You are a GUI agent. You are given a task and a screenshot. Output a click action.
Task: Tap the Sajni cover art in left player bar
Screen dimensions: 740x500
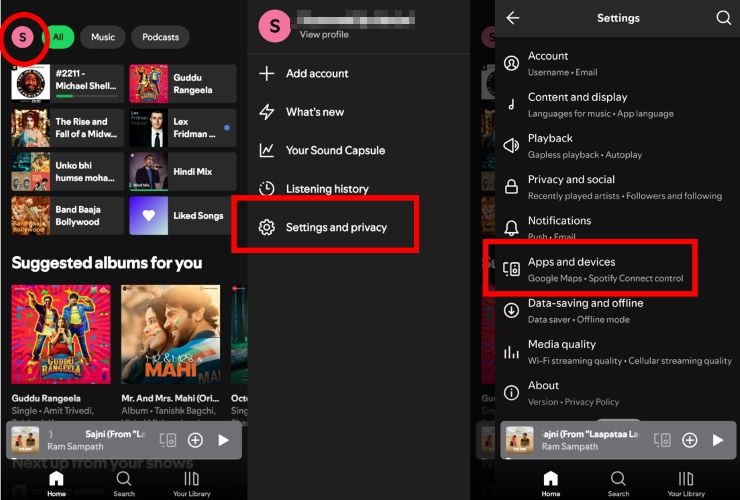(x=25, y=440)
